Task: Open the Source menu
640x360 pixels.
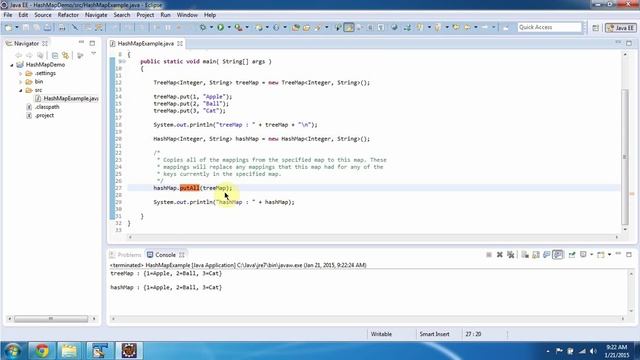Action: coord(43,15)
